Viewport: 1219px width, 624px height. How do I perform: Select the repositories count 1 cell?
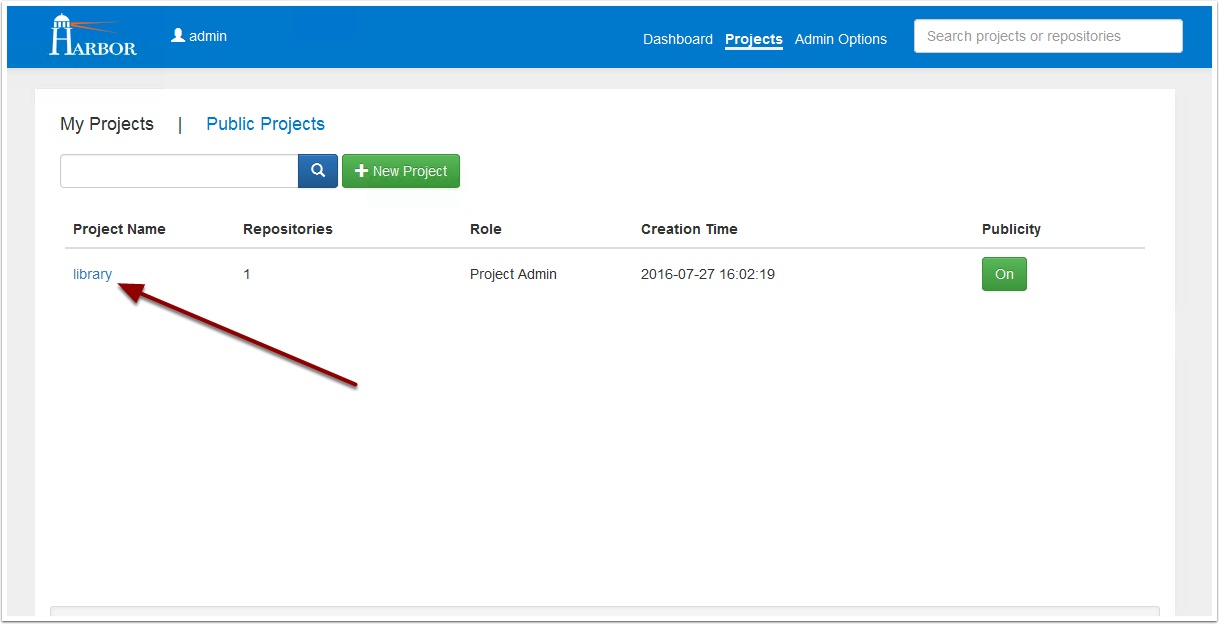[x=247, y=274]
